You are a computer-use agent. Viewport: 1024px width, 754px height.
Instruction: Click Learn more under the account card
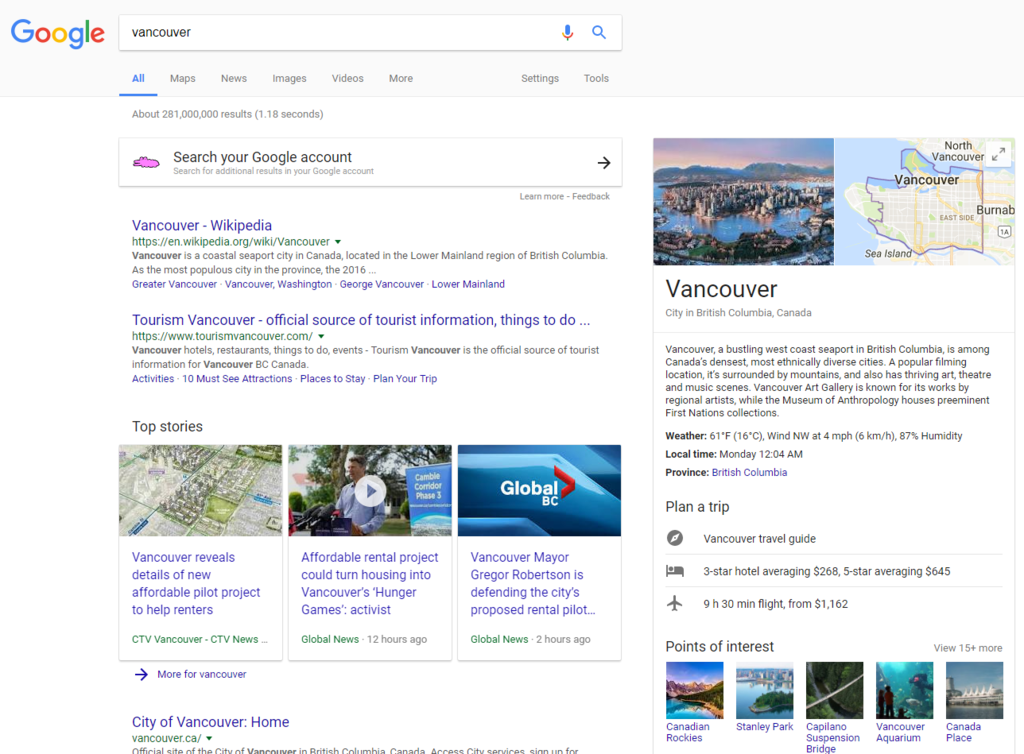[541, 196]
